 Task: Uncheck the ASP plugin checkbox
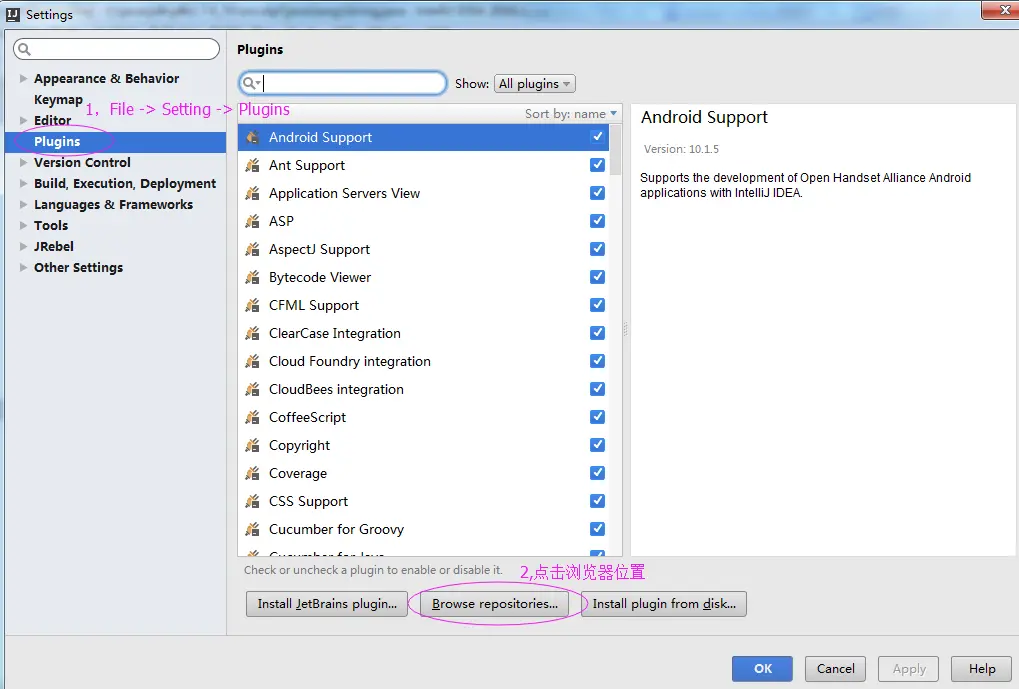click(597, 220)
